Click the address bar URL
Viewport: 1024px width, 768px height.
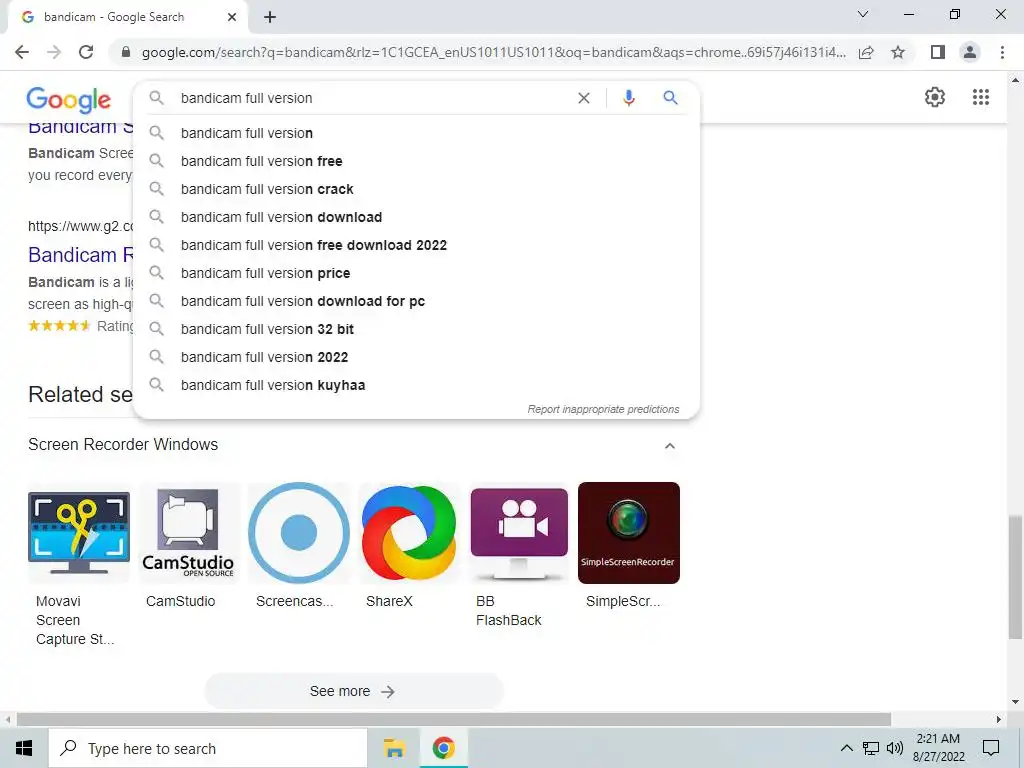click(x=493, y=52)
